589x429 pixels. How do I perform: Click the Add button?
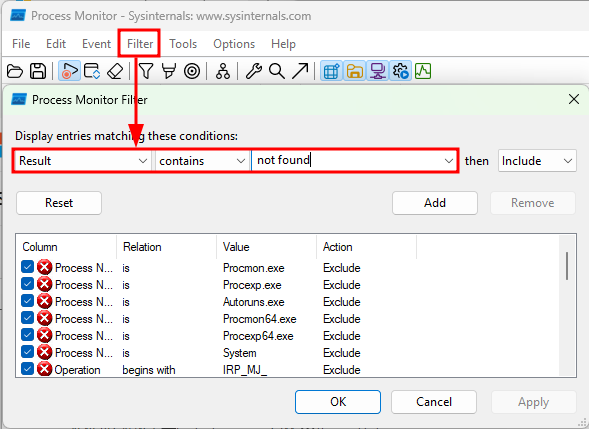tap(435, 203)
